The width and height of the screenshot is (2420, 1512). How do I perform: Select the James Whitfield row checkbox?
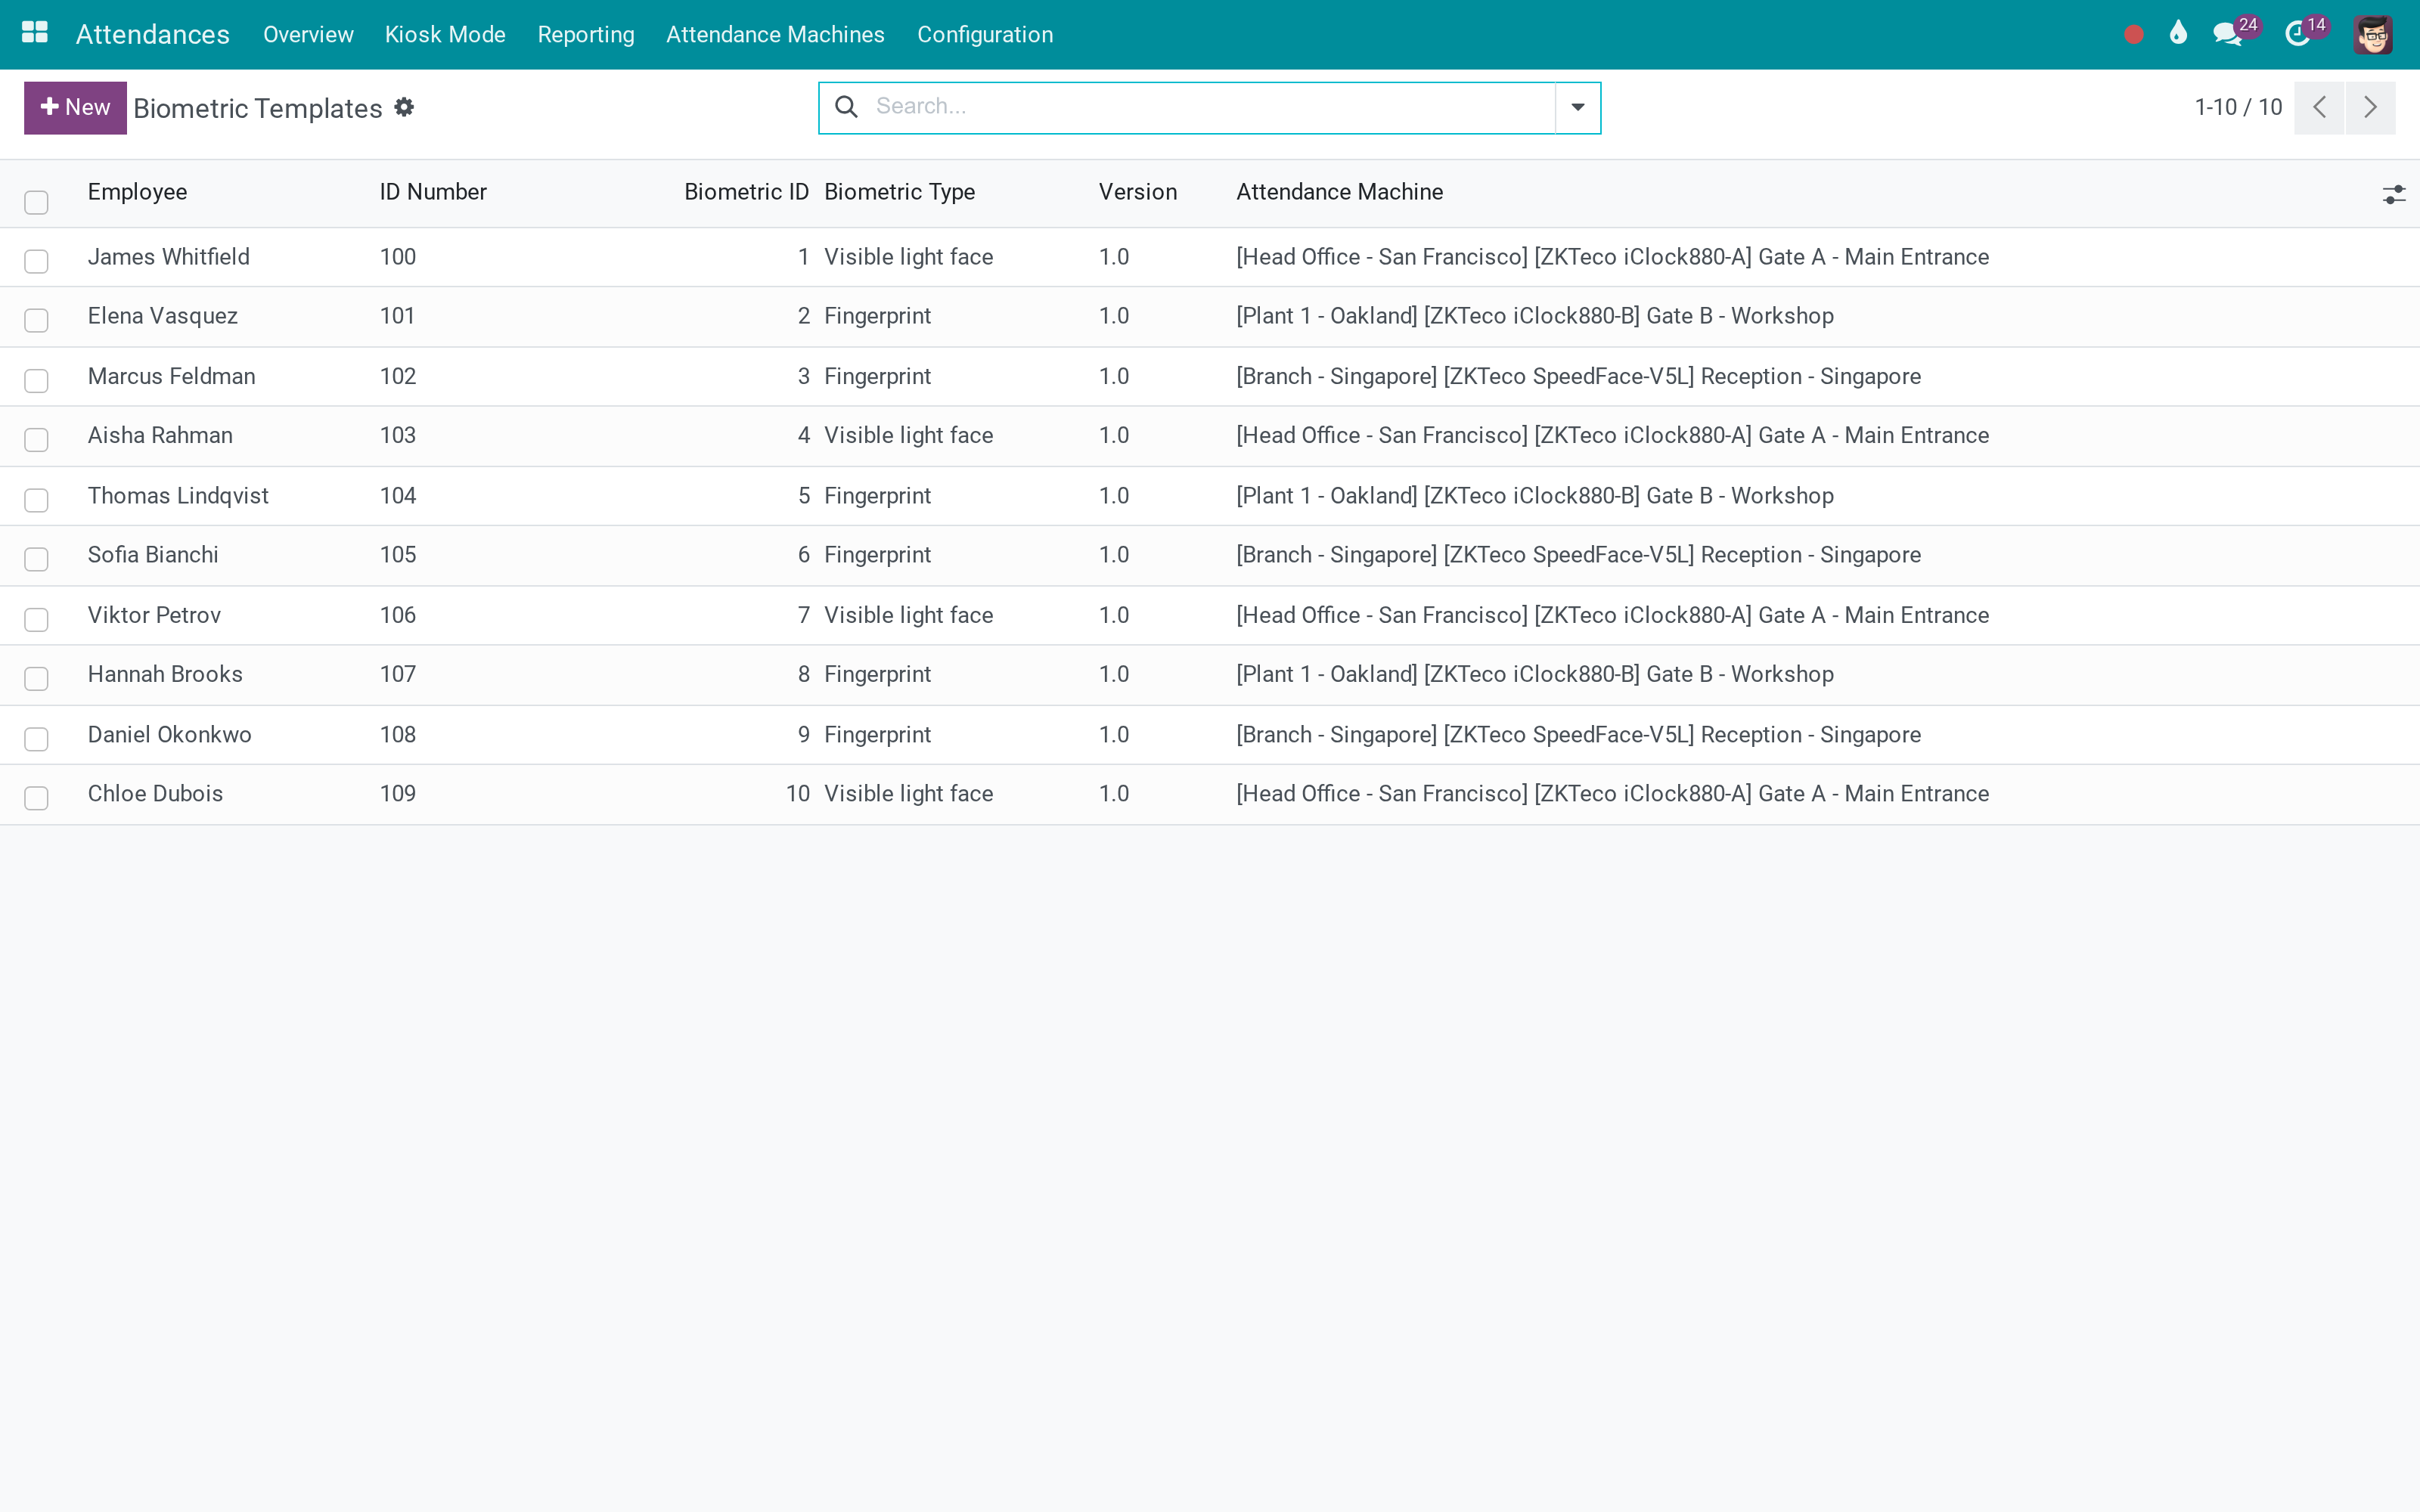37,261
